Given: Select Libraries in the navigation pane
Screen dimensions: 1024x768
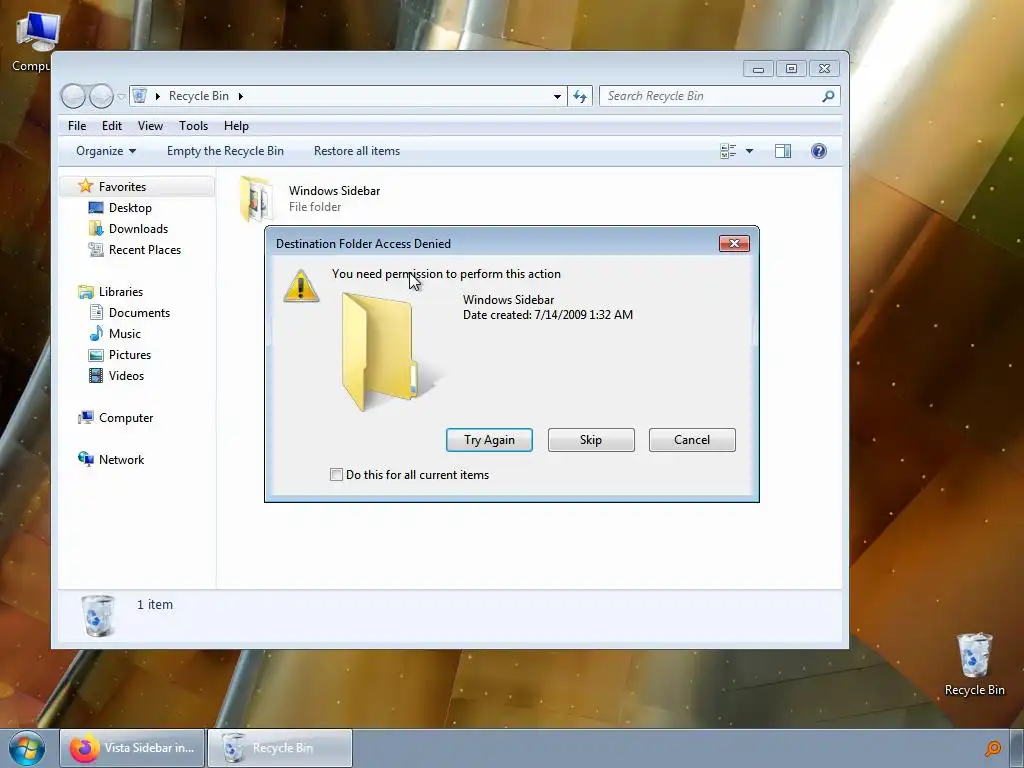Looking at the screenshot, I should click(x=121, y=292).
